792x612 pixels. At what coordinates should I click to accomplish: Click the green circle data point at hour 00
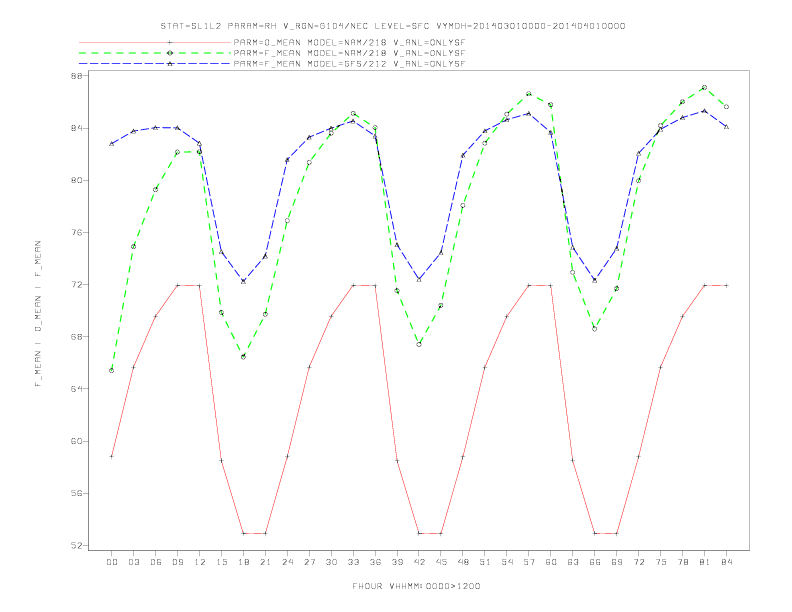point(112,371)
